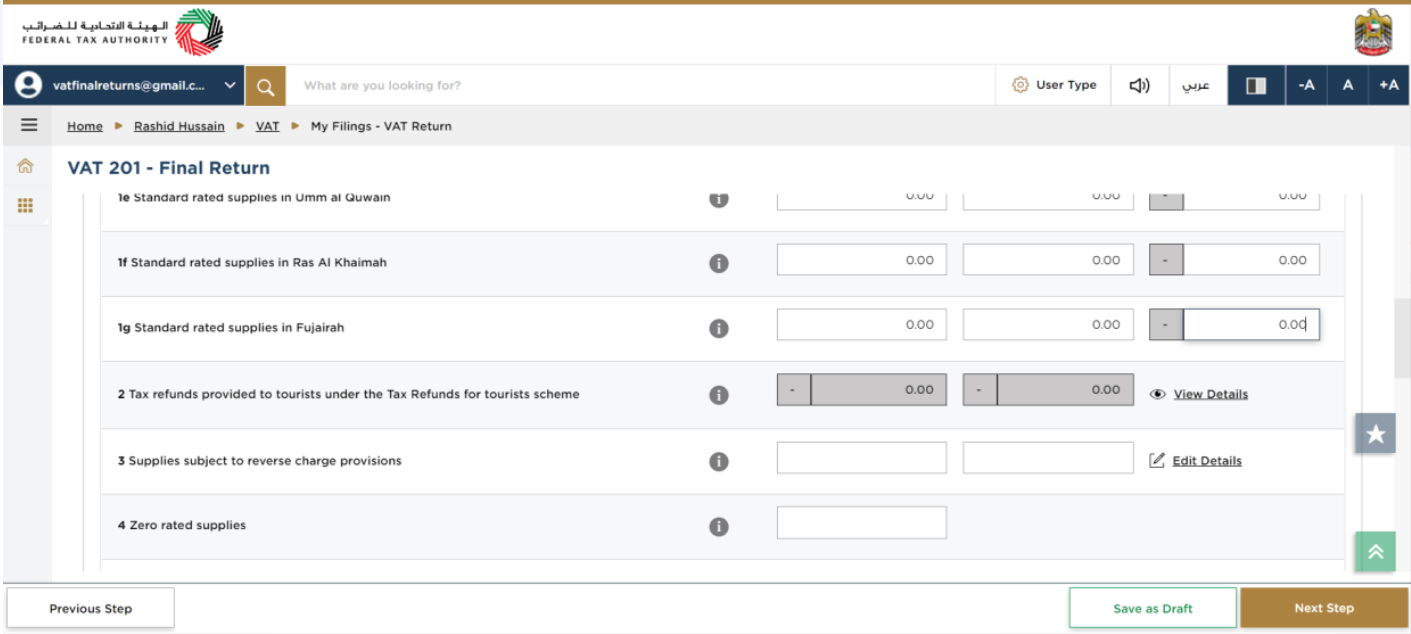Open Edit Details for reverse charge supplies

[x=1196, y=460]
